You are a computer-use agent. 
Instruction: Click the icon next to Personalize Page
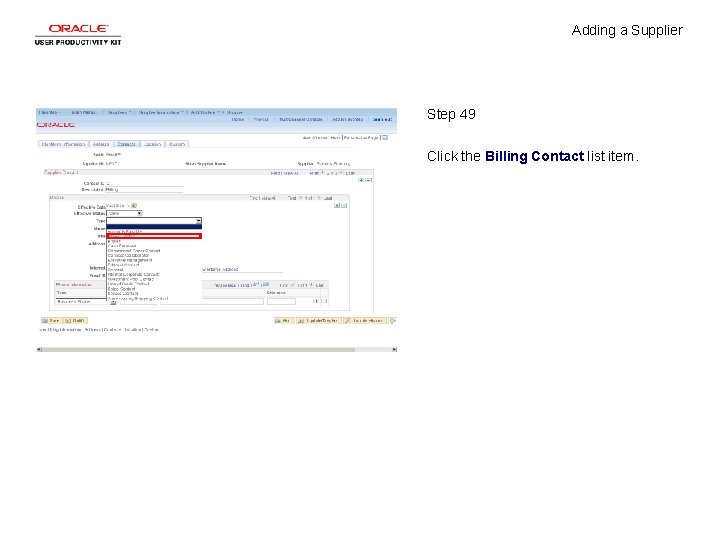point(385,137)
